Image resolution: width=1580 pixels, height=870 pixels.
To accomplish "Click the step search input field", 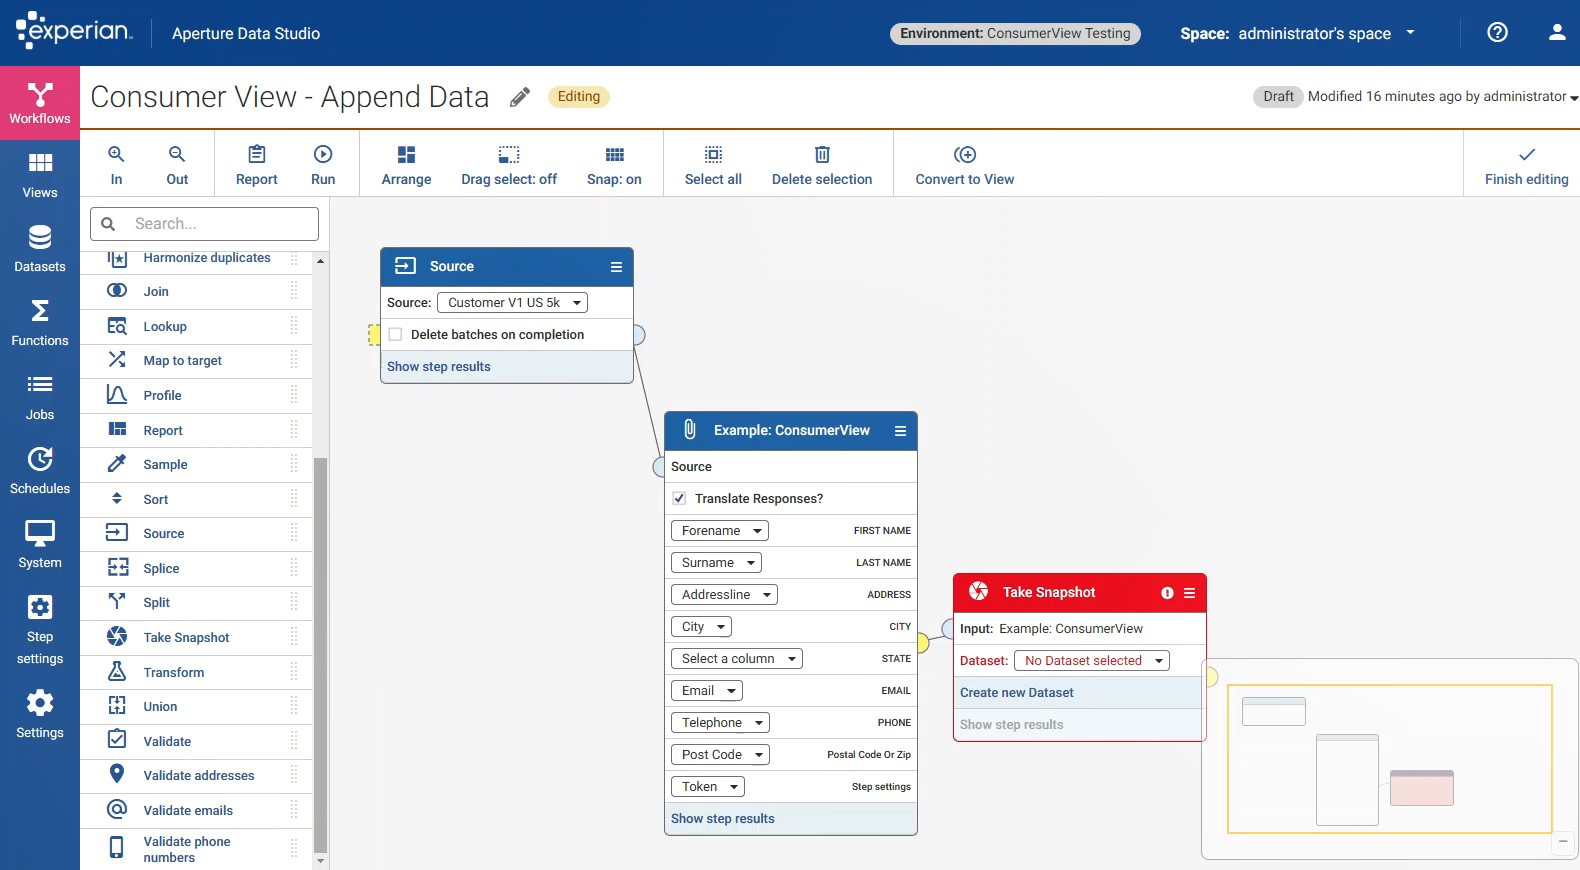I will point(204,224).
